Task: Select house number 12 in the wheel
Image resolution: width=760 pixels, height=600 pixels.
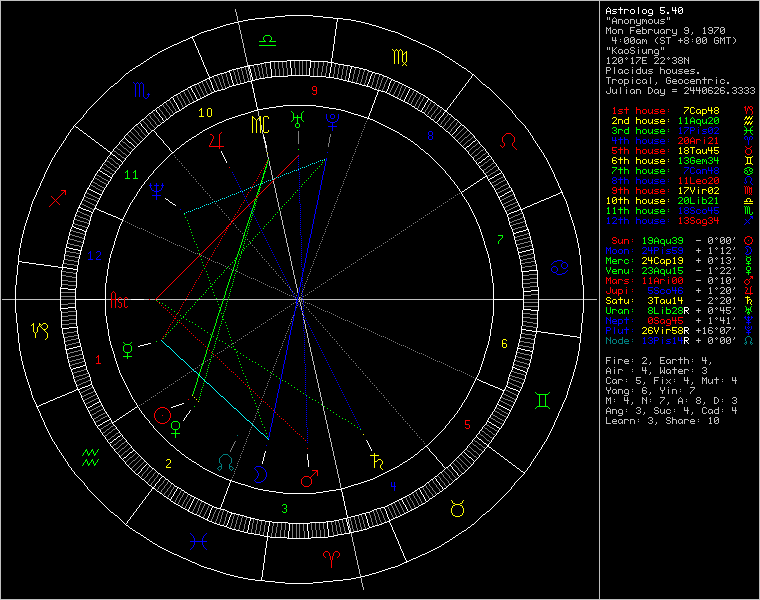Action: tap(95, 255)
